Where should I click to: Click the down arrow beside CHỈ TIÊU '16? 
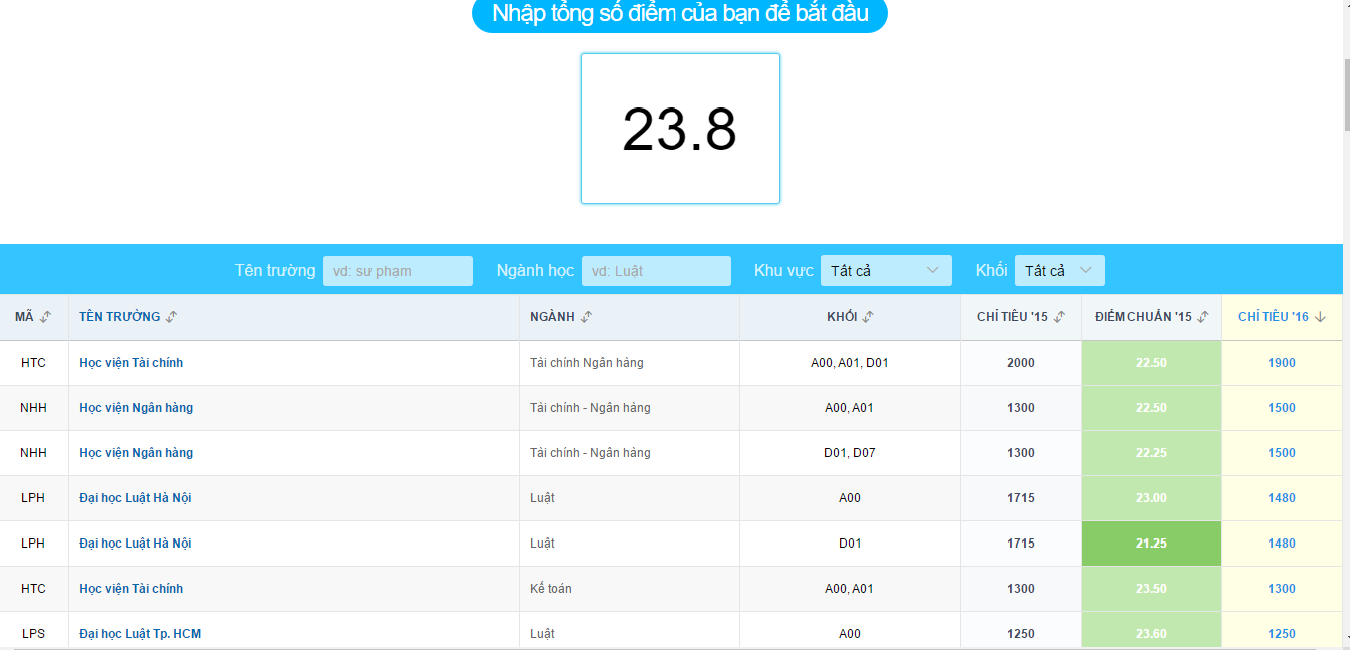point(1321,317)
